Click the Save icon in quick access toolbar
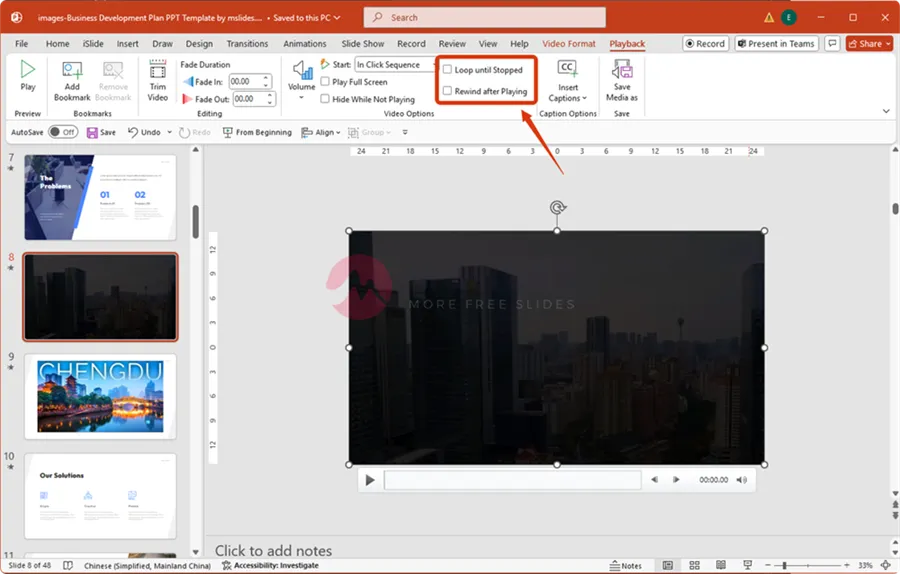900x574 pixels. pyautogui.click(x=93, y=132)
